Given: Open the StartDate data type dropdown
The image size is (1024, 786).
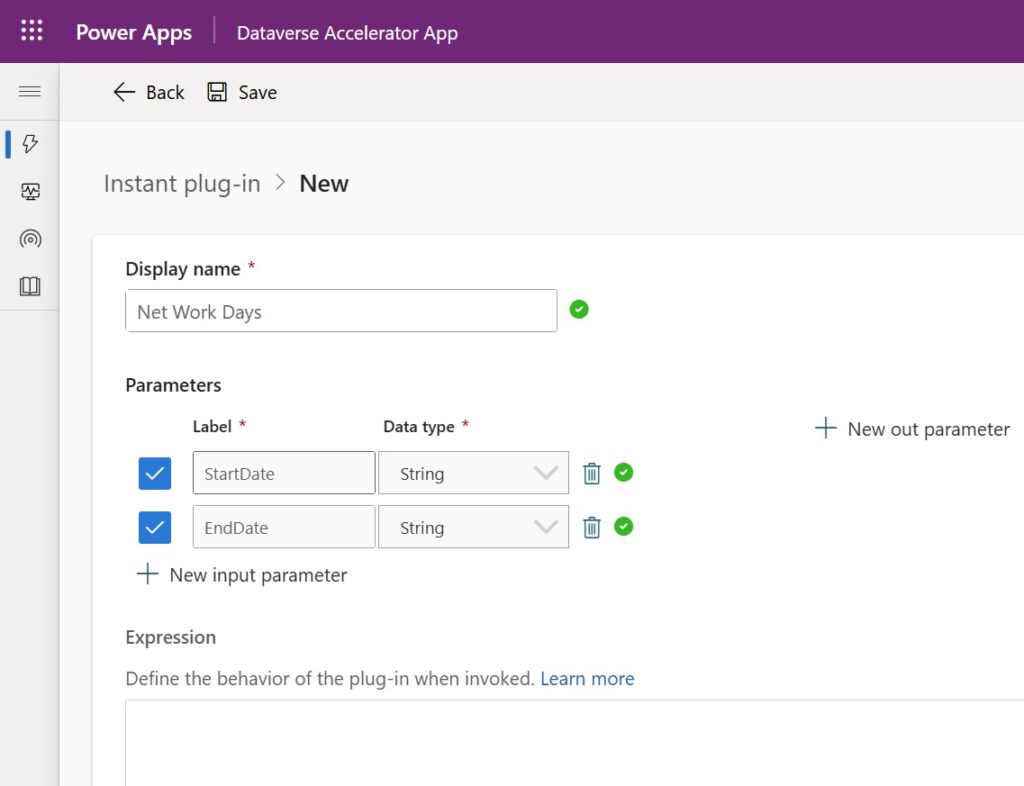Looking at the screenshot, I should (x=473, y=473).
